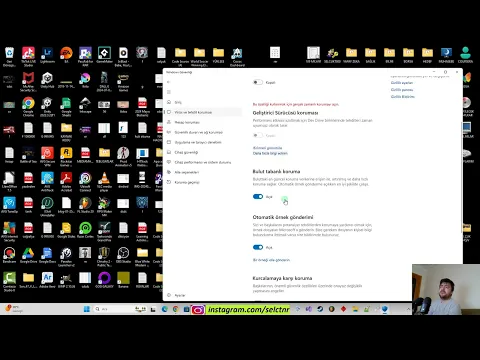
Task: Click the Bir örneği elle gönderin link
Action: click(271, 260)
